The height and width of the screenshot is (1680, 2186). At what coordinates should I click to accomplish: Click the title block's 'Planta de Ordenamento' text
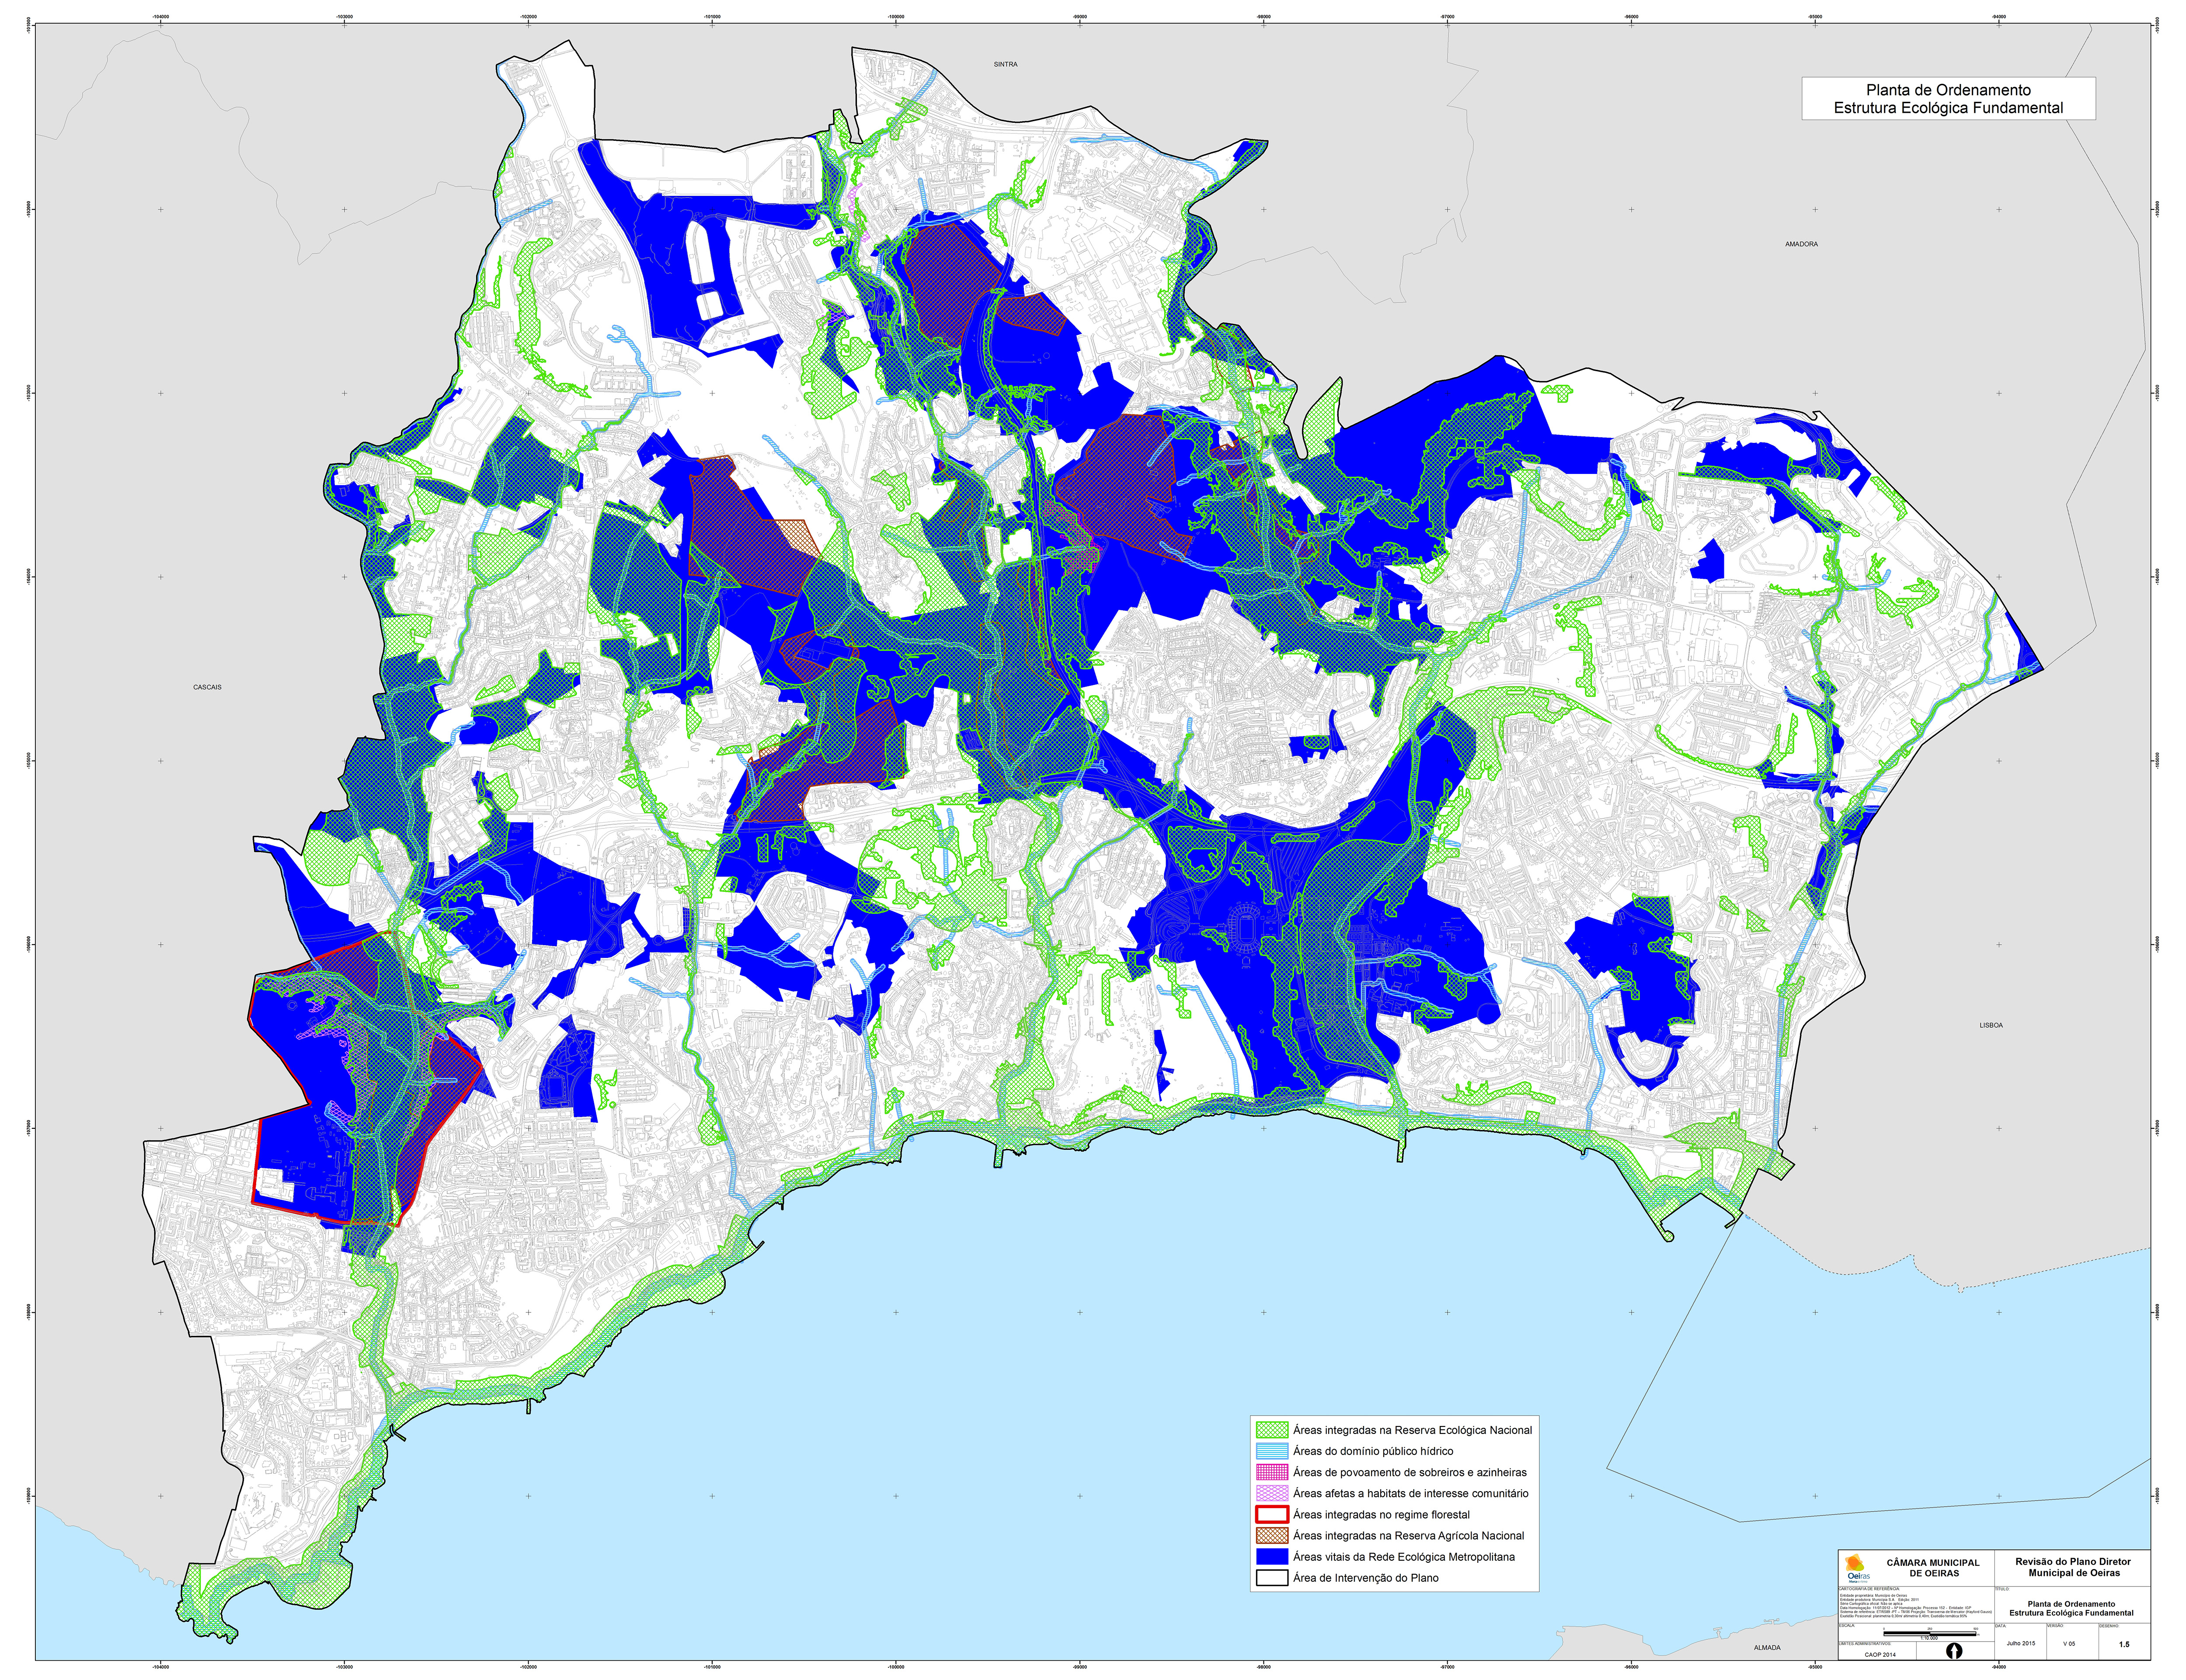click(2071, 1604)
